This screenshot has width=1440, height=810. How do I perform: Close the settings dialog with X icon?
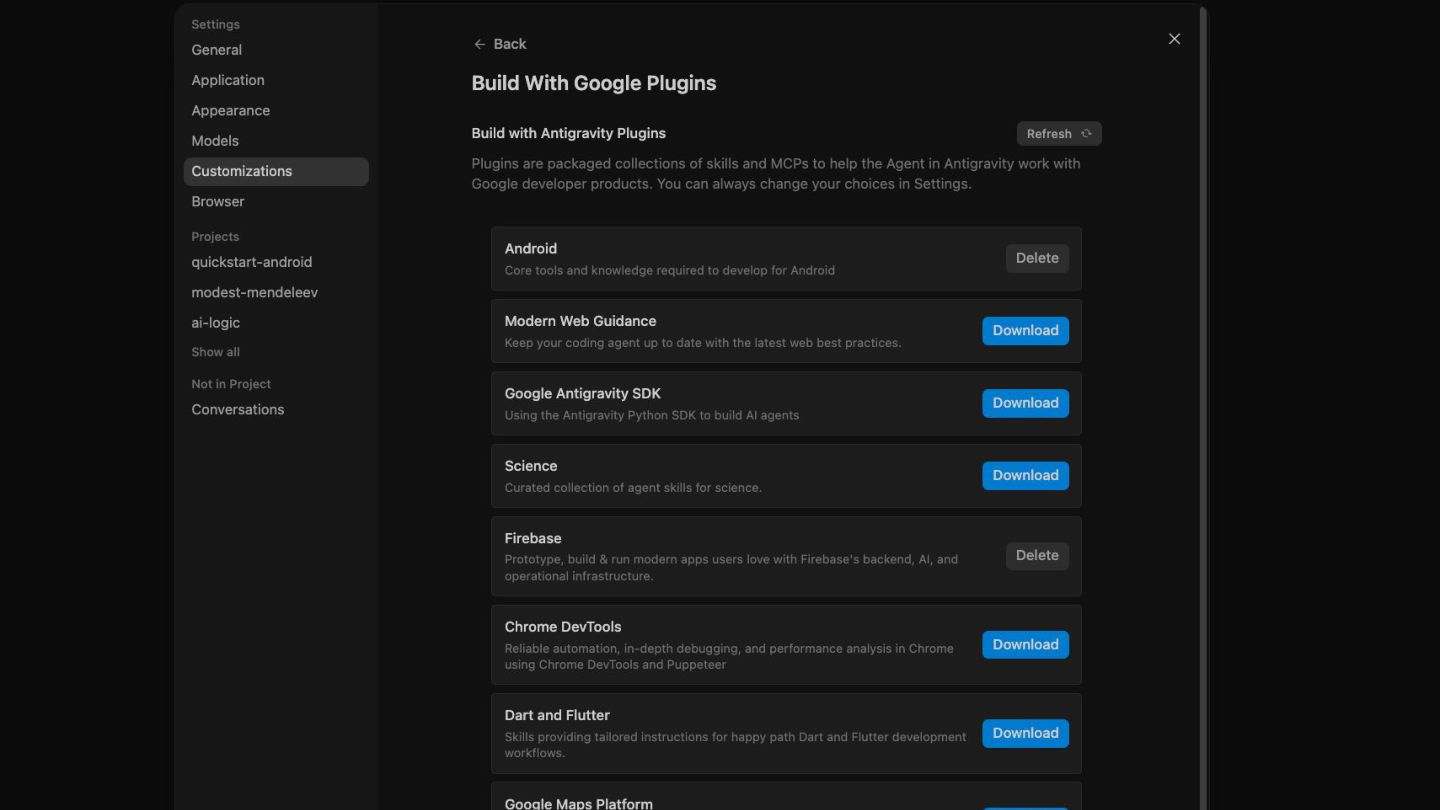coord(1174,39)
